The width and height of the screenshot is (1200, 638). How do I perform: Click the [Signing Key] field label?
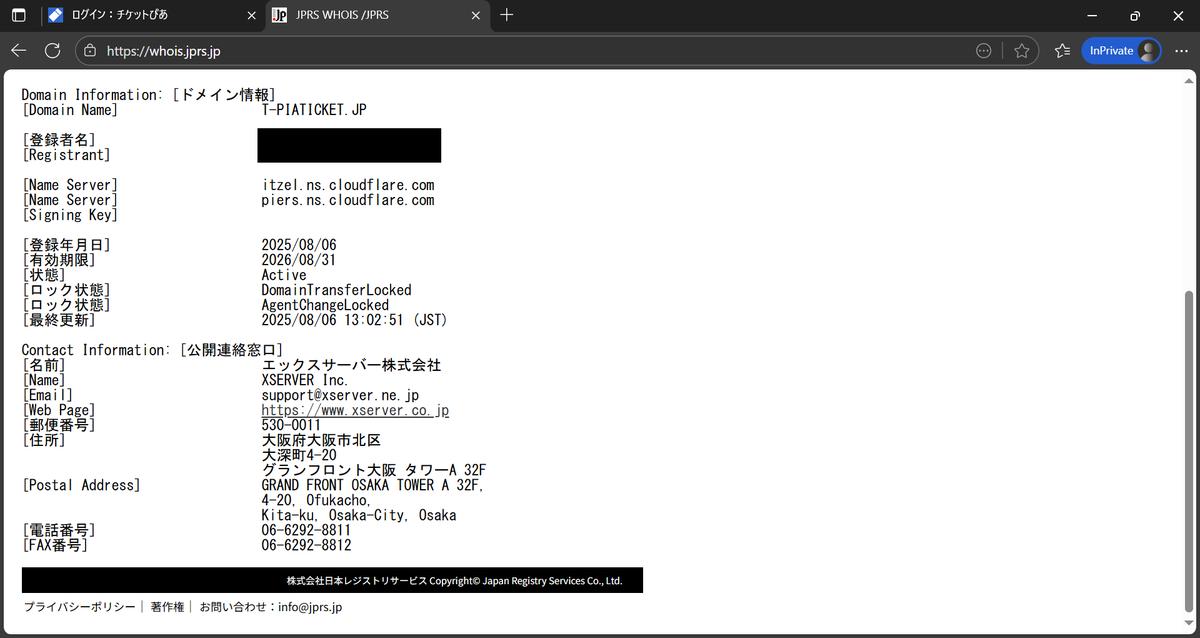pyautogui.click(x=70, y=215)
